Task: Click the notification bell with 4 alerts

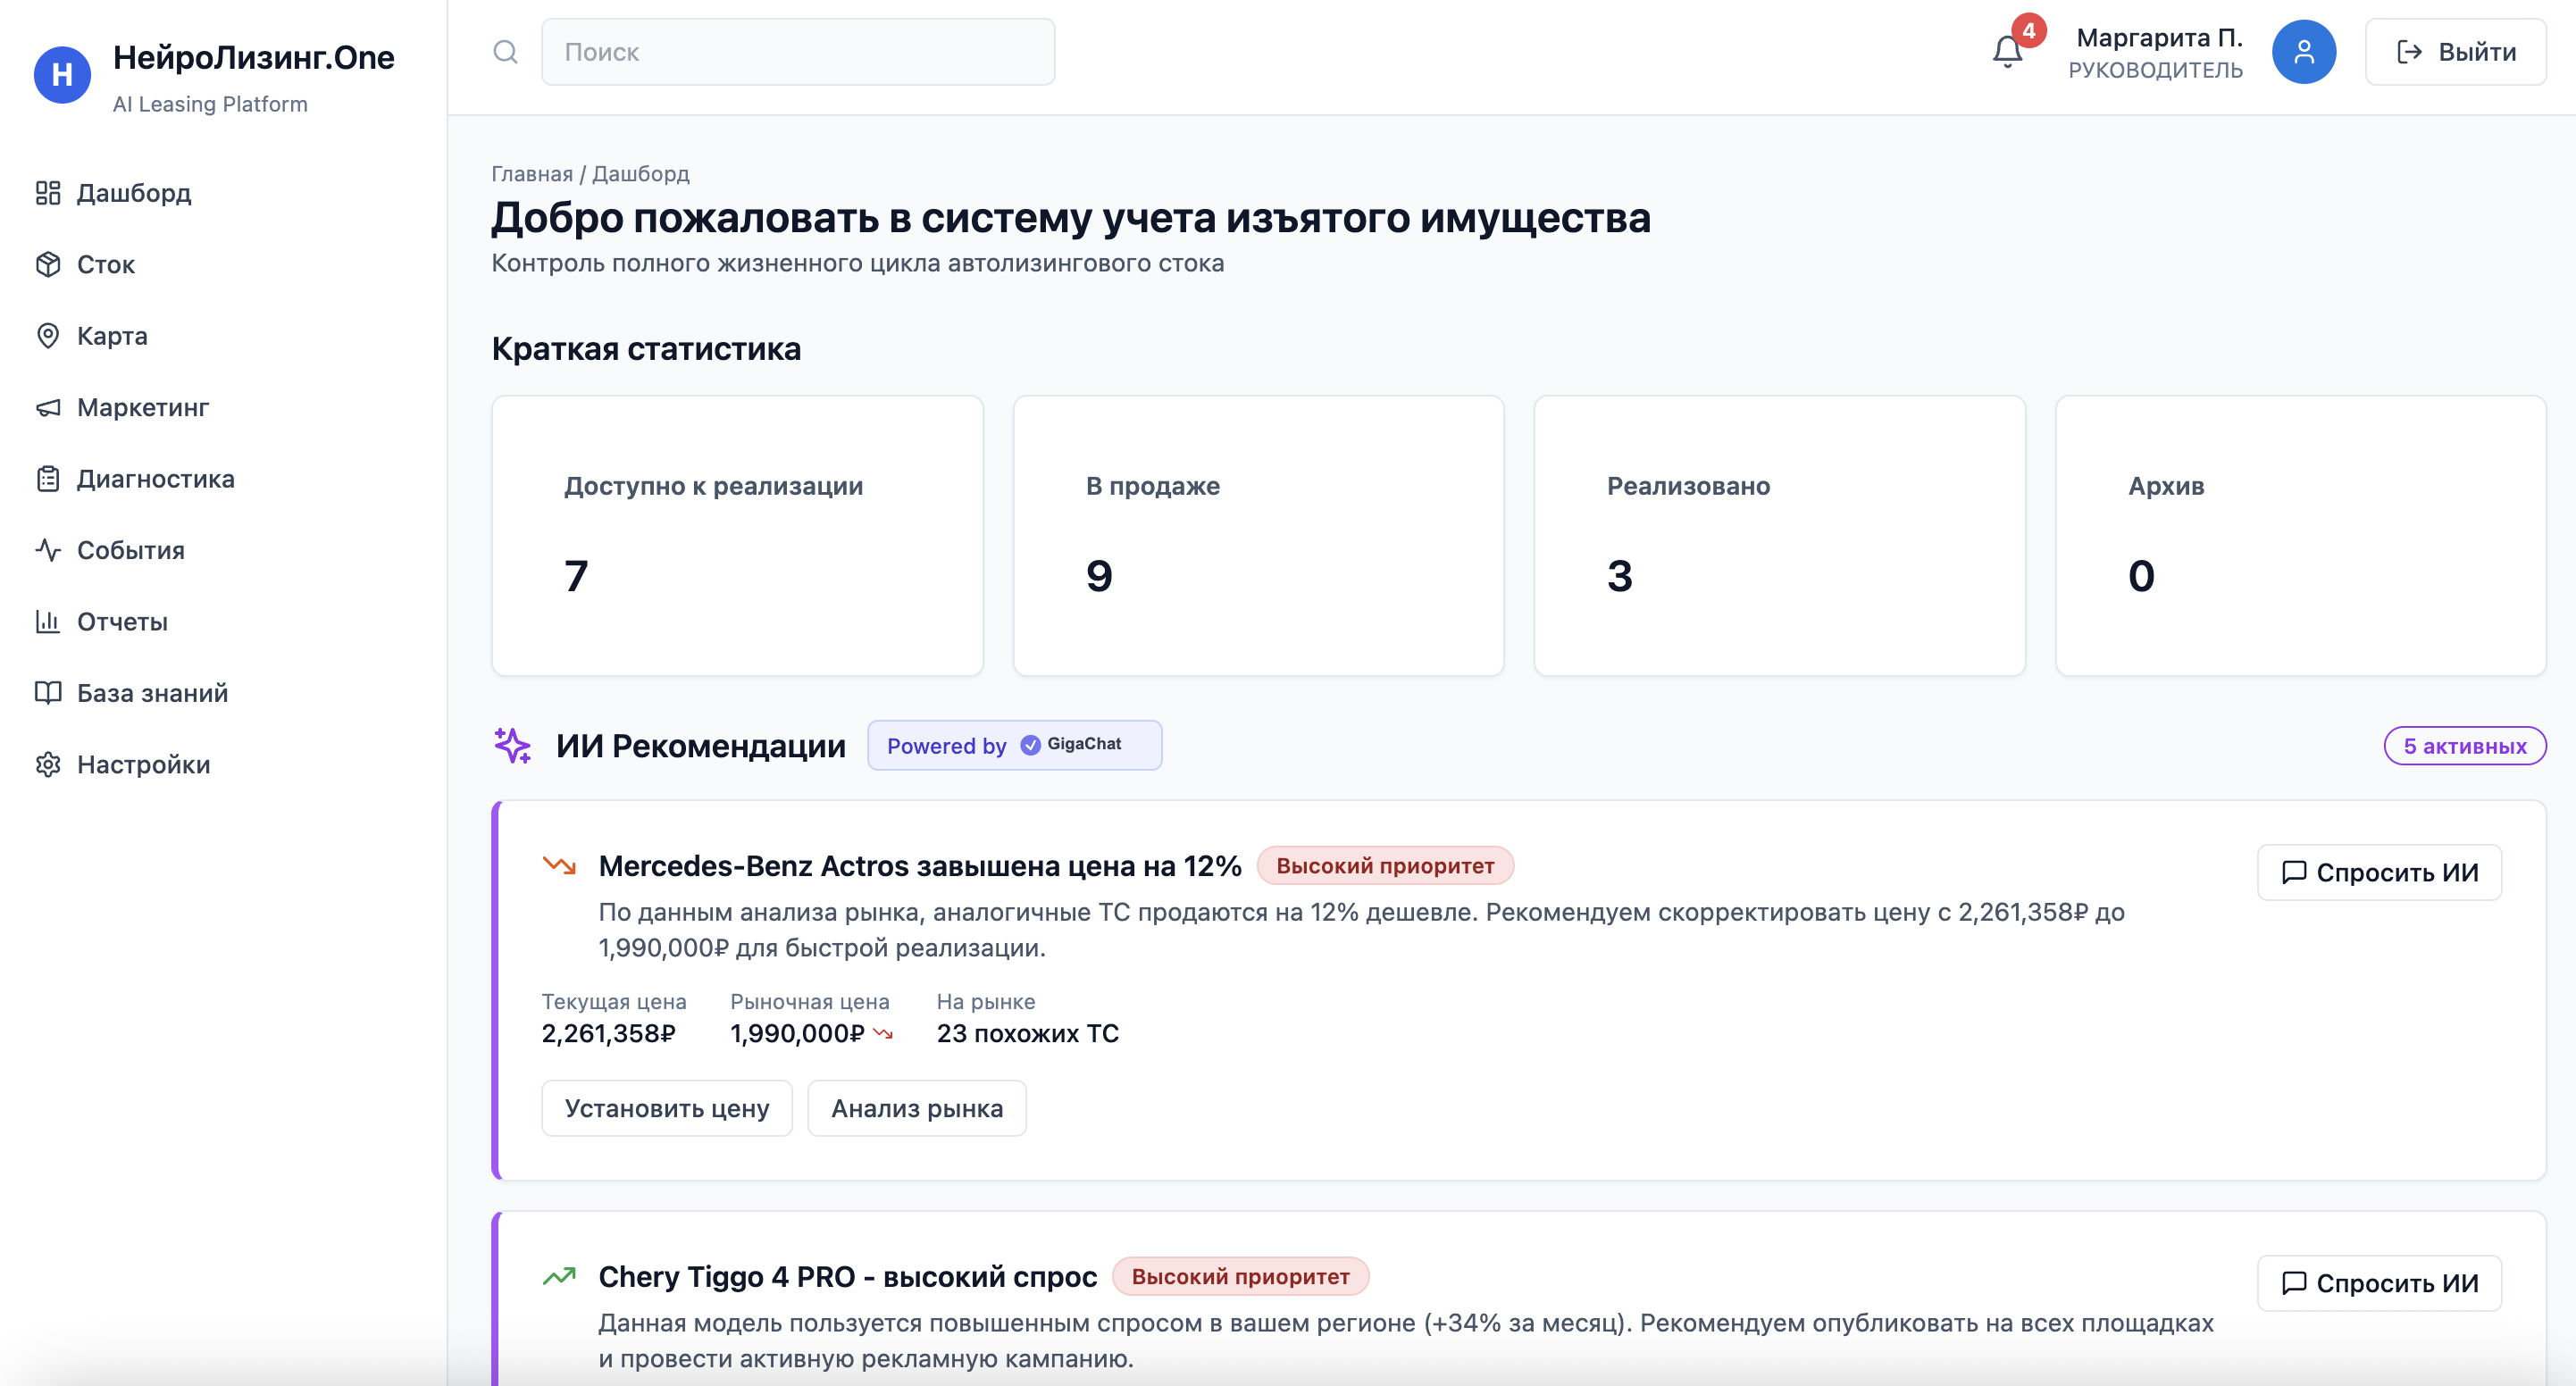Action: pyautogui.click(x=2008, y=52)
